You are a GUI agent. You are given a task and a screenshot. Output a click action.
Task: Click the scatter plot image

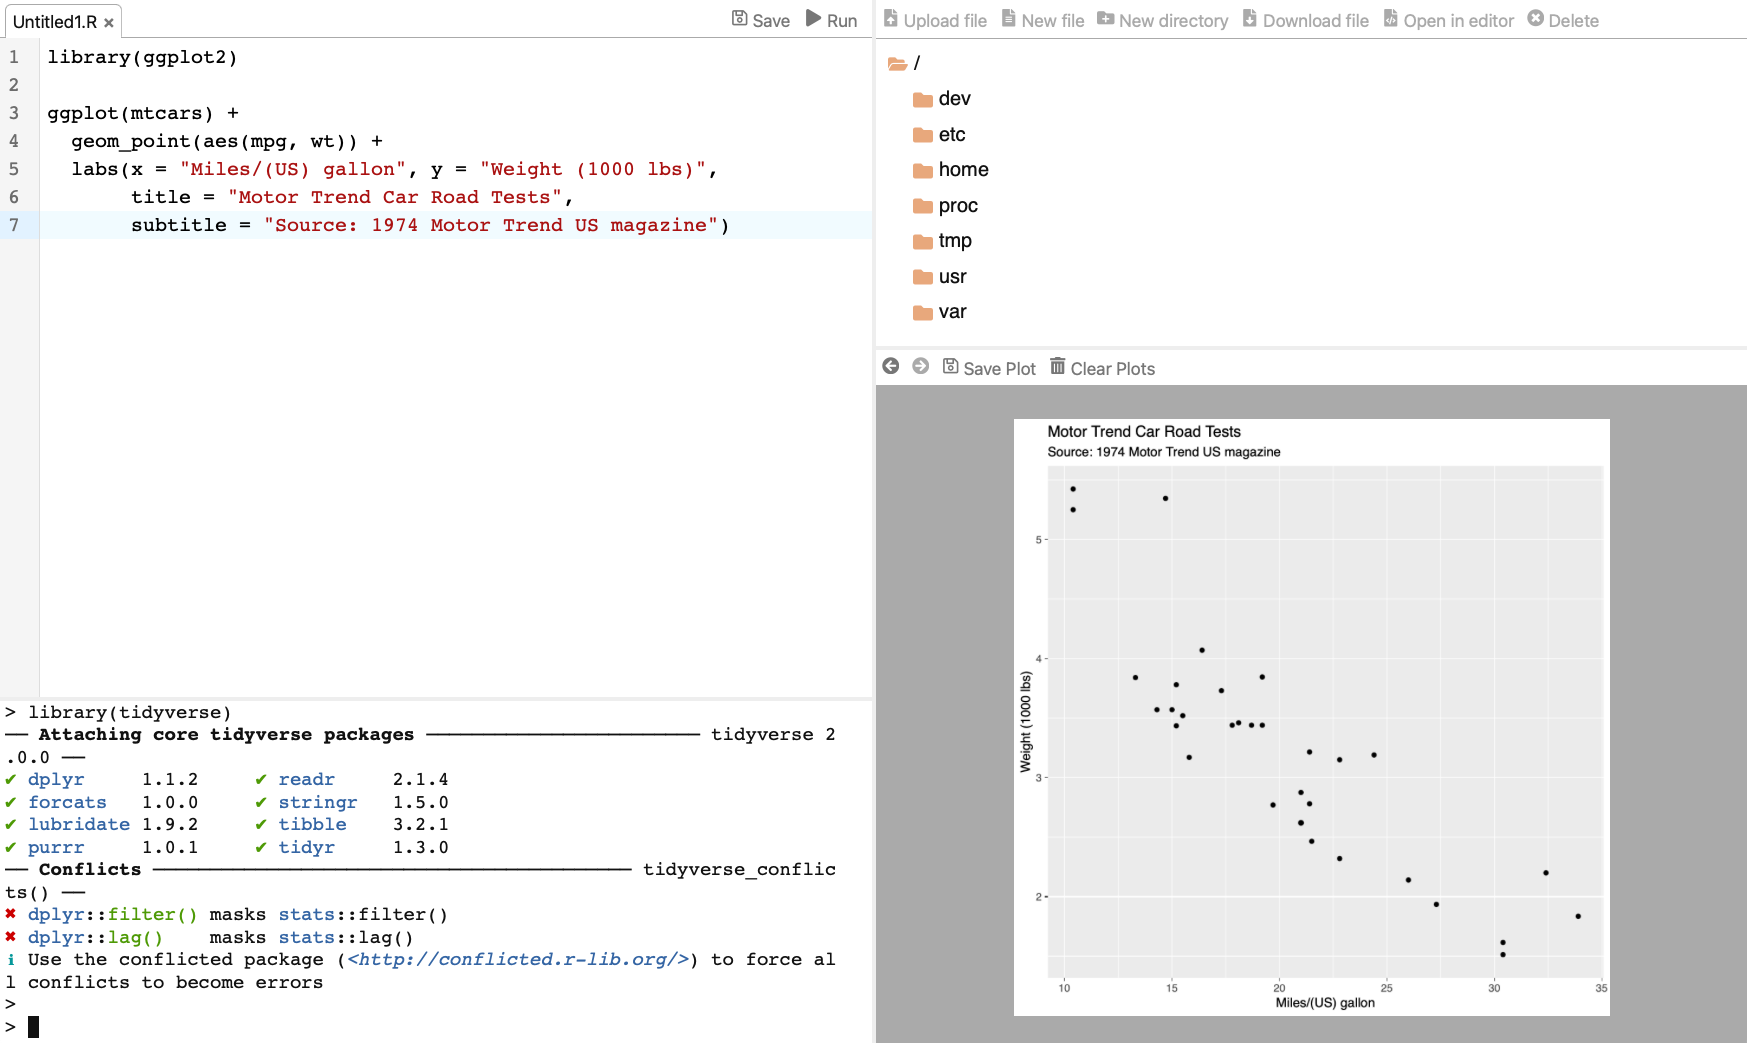(1311, 717)
